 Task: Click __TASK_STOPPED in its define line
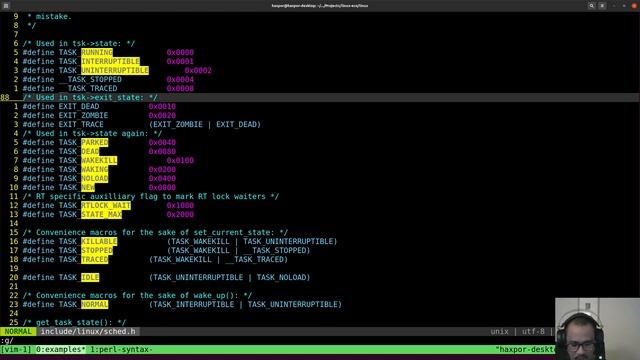(90, 79)
